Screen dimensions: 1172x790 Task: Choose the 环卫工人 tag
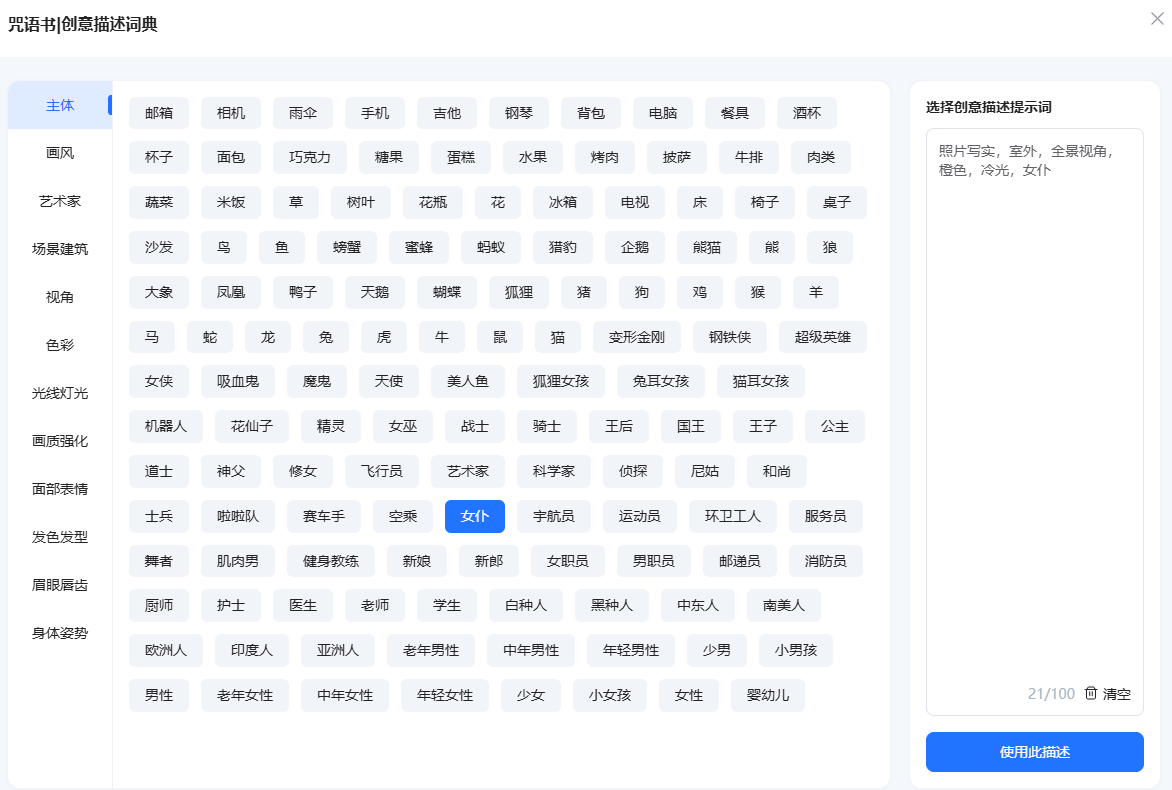pyautogui.click(x=732, y=516)
